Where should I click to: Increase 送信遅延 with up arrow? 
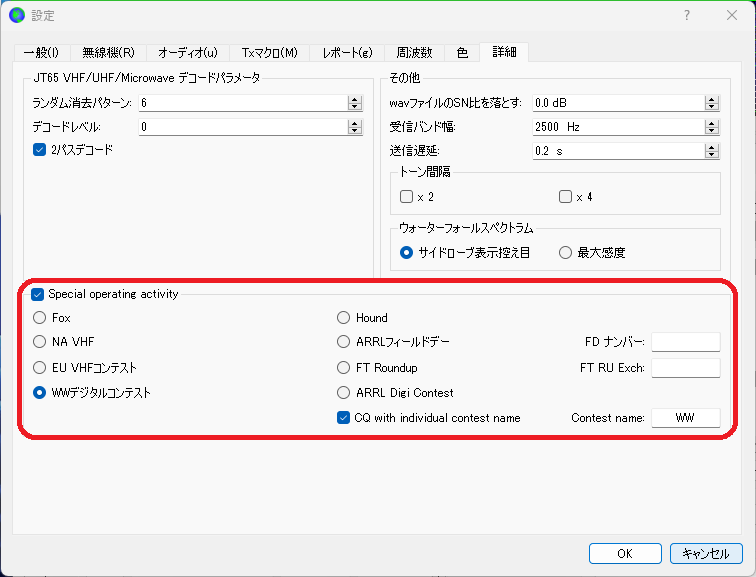[x=712, y=148]
